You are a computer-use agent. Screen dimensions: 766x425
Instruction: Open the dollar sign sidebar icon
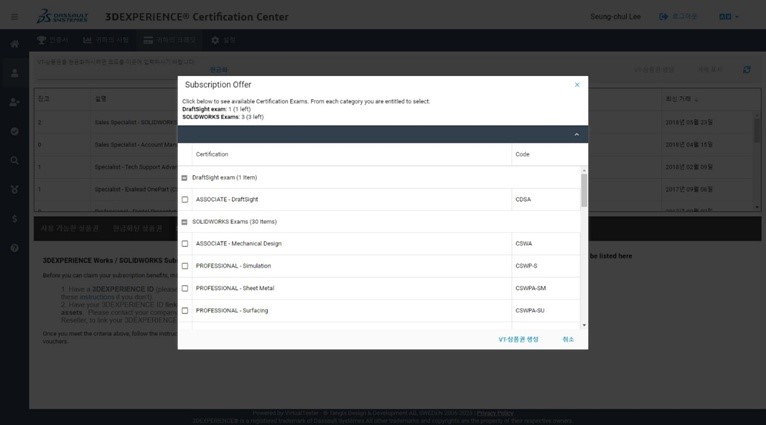[x=15, y=218]
